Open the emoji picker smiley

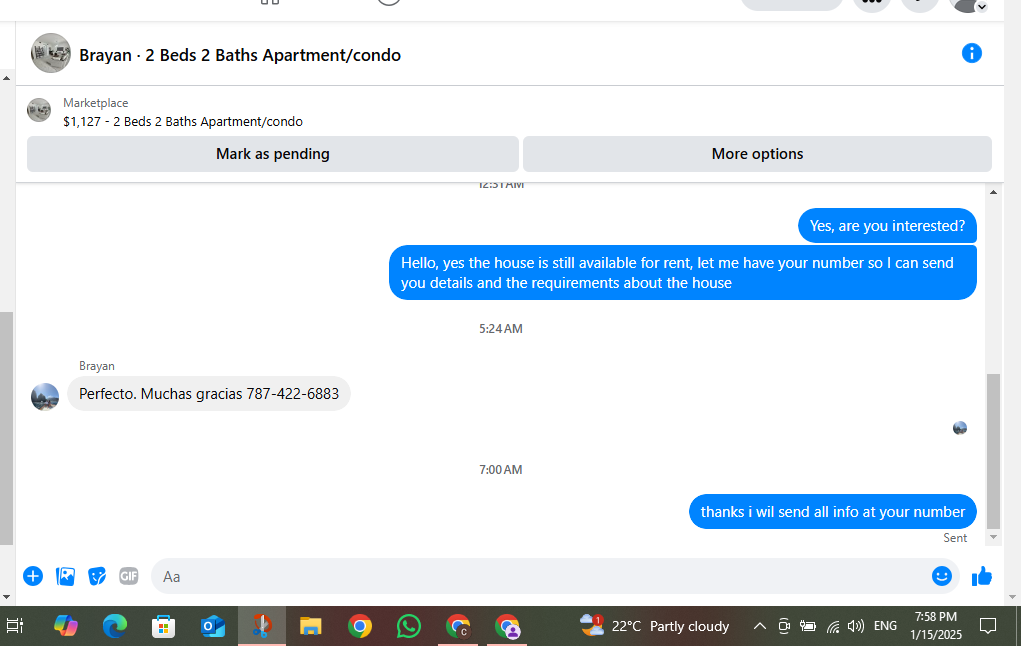[x=942, y=576]
